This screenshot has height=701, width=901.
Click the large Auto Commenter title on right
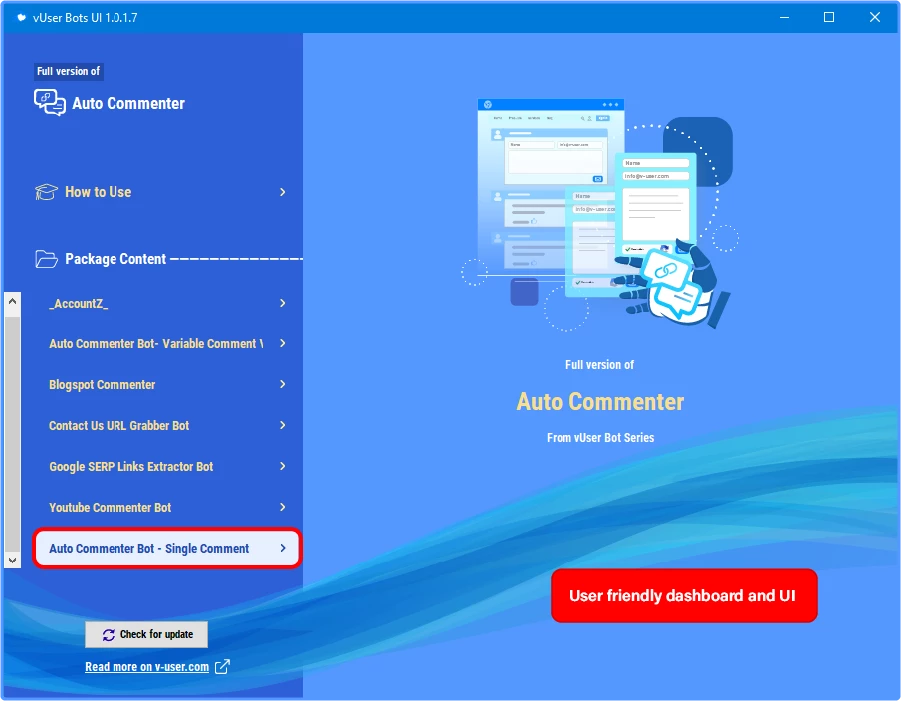600,402
